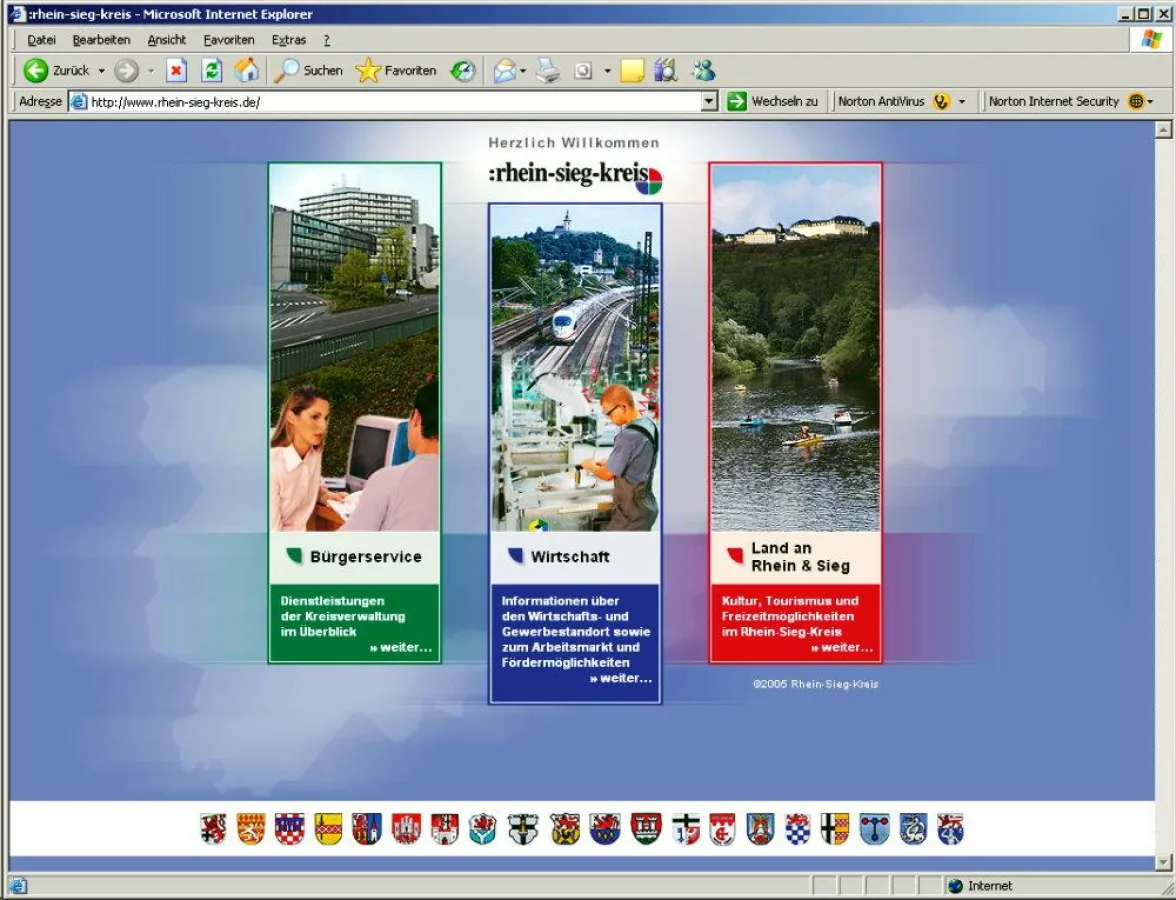Expand the Norton Internet Security dropdown
The width and height of the screenshot is (1176, 900).
(x=1150, y=101)
